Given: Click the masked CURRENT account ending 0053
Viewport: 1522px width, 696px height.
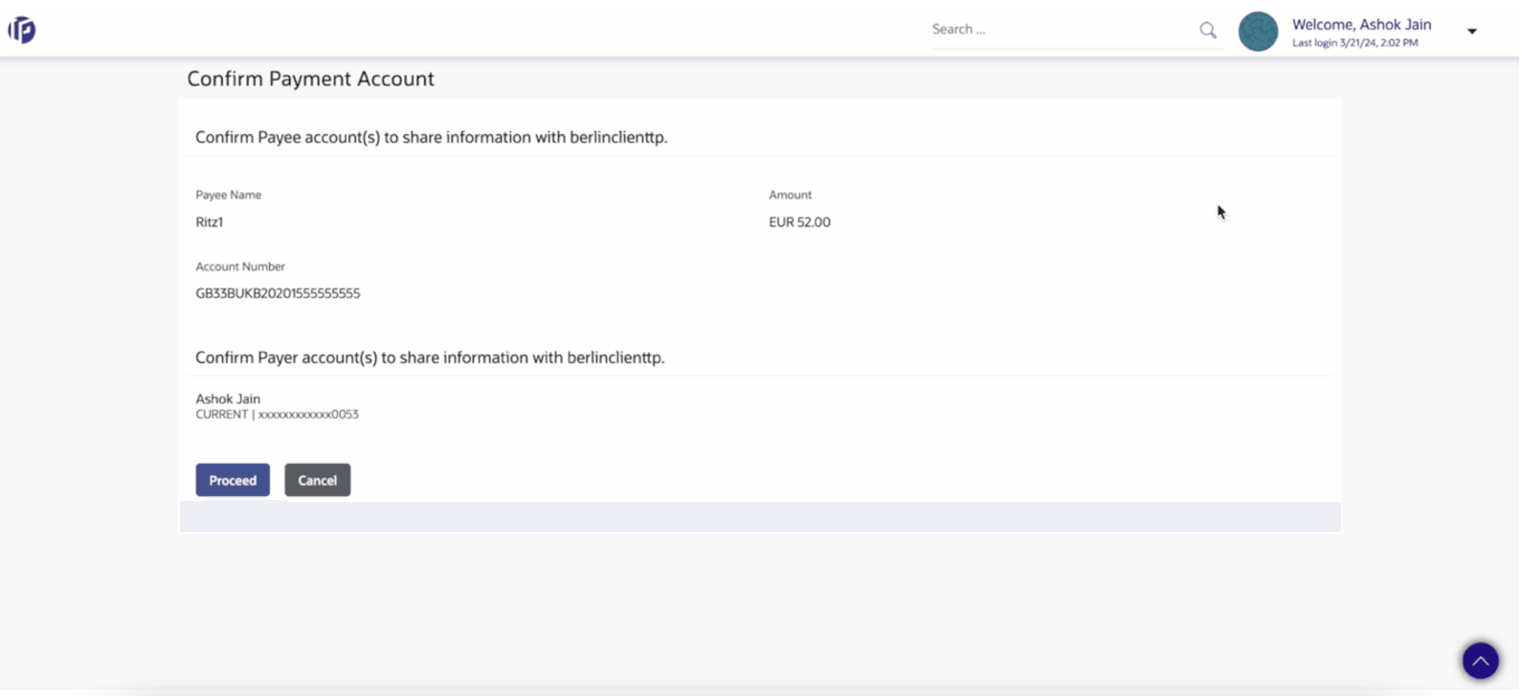Looking at the screenshot, I should (277, 414).
